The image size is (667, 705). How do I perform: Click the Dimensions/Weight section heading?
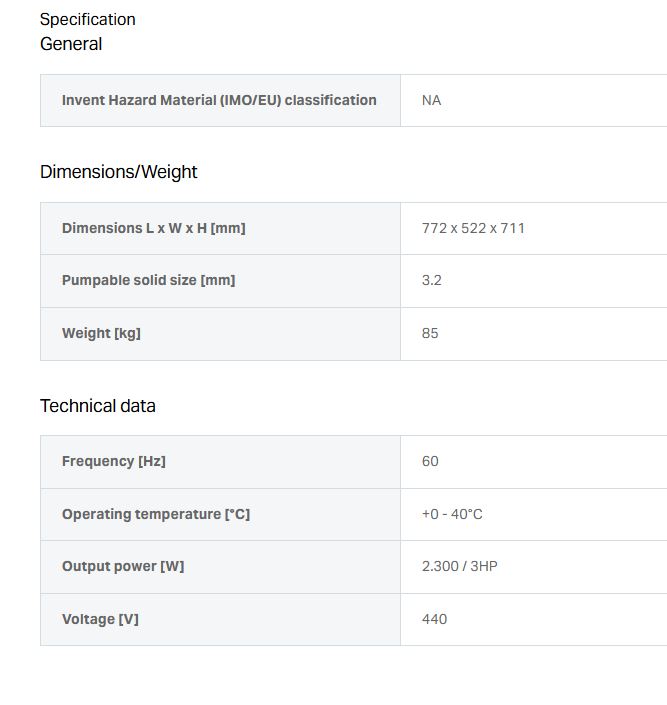click(x=118, y=172)
